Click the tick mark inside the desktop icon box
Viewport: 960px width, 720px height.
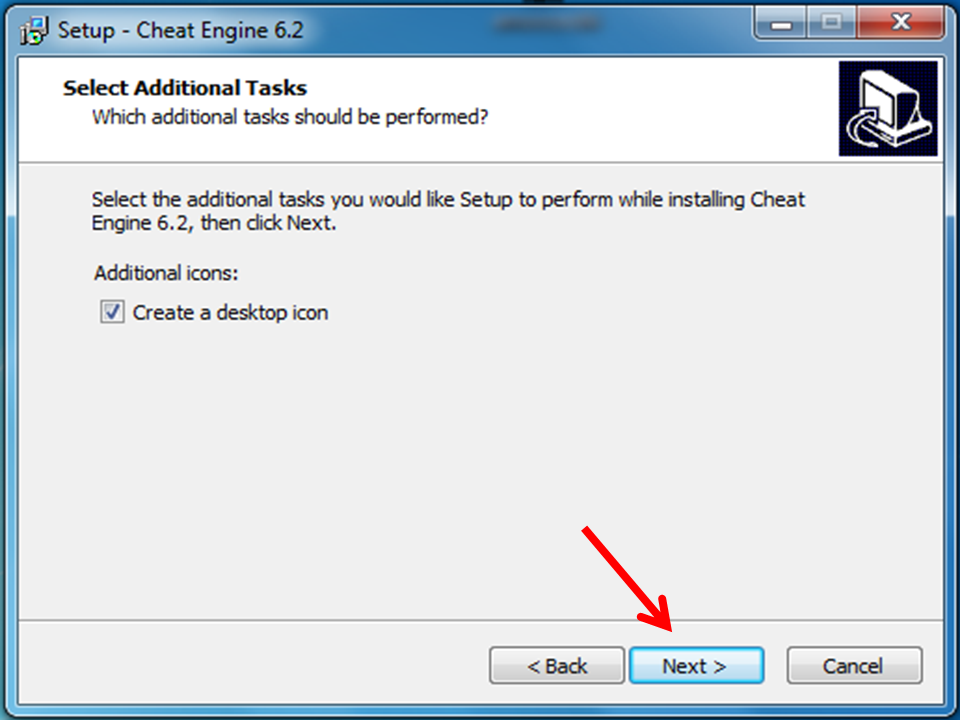113,312
